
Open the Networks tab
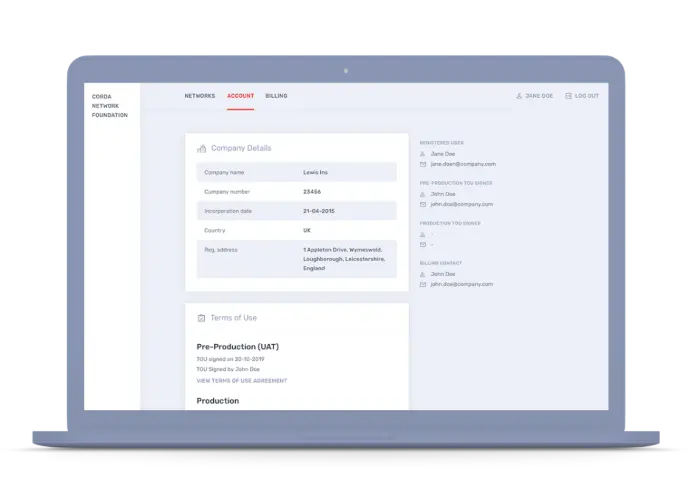pos(200,96)
